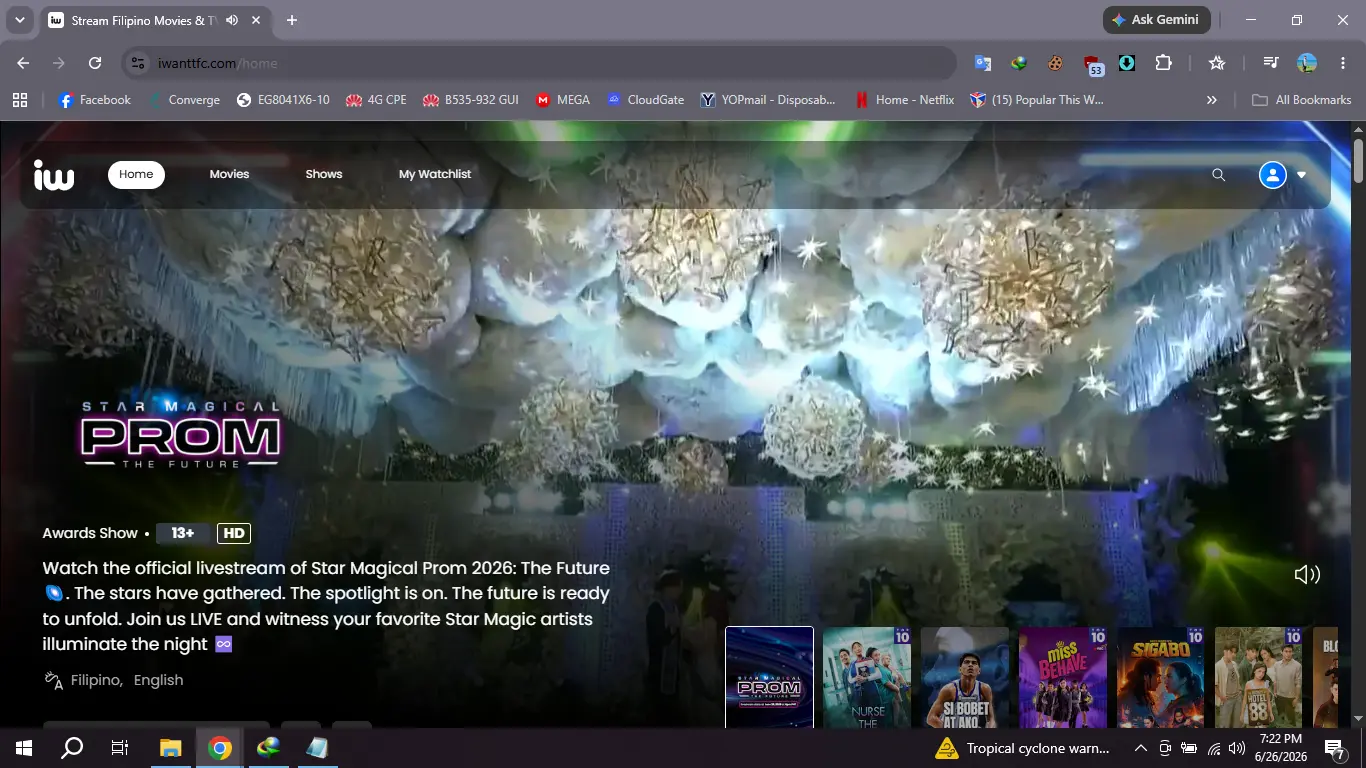Open the site information icon in the address bar

139,63
